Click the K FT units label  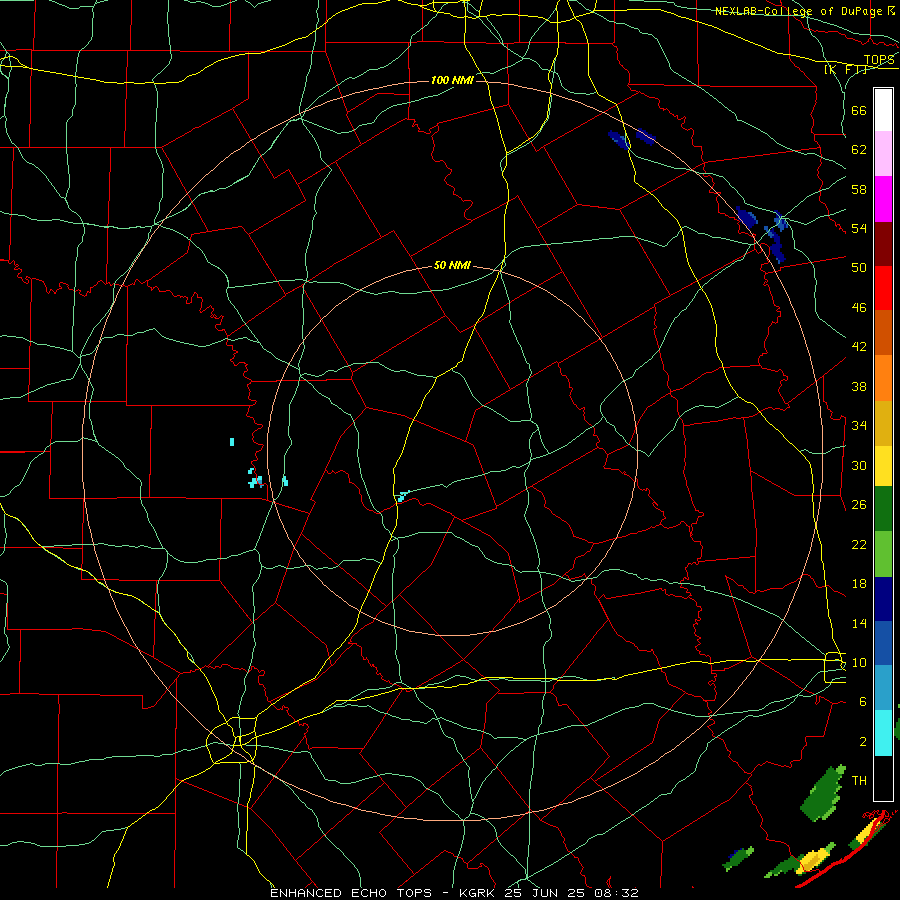[845, 70]
